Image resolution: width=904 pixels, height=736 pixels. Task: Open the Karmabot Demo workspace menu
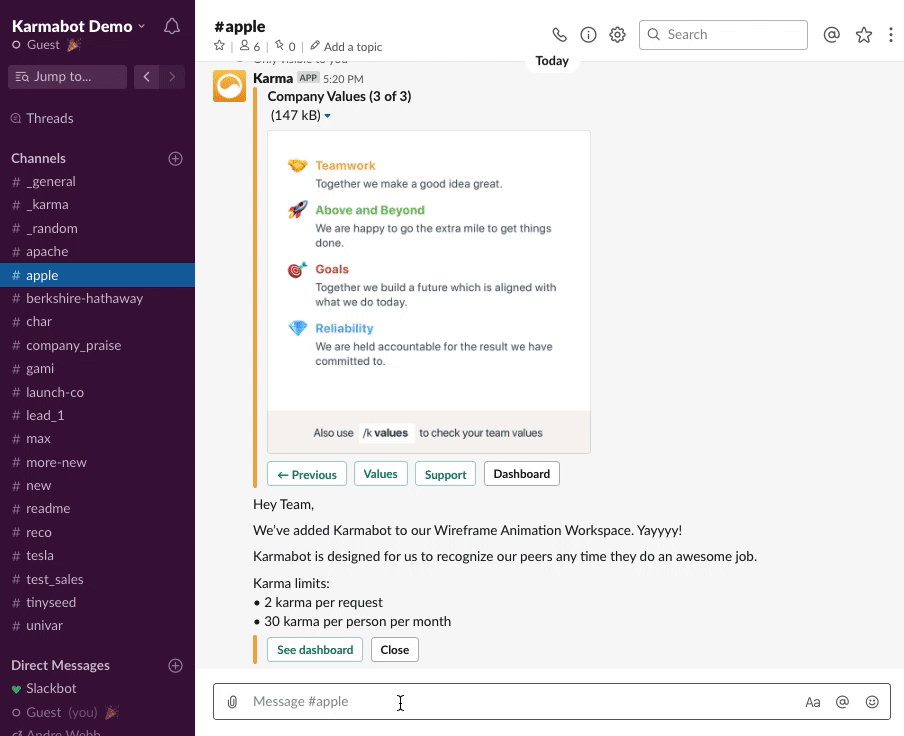pos(78,27)
